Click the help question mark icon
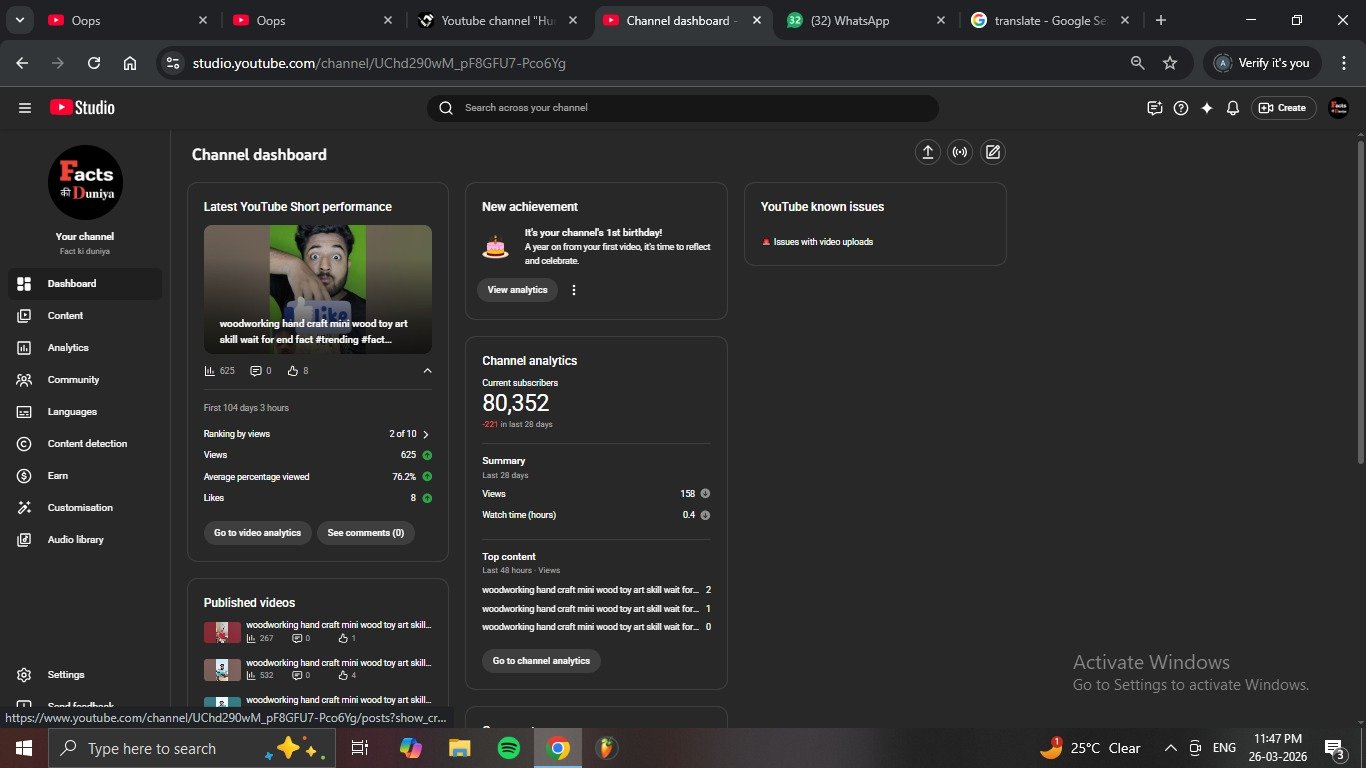Viewport: 1366px width, 768px height. pyautogui.click(x=1181, y=108)
